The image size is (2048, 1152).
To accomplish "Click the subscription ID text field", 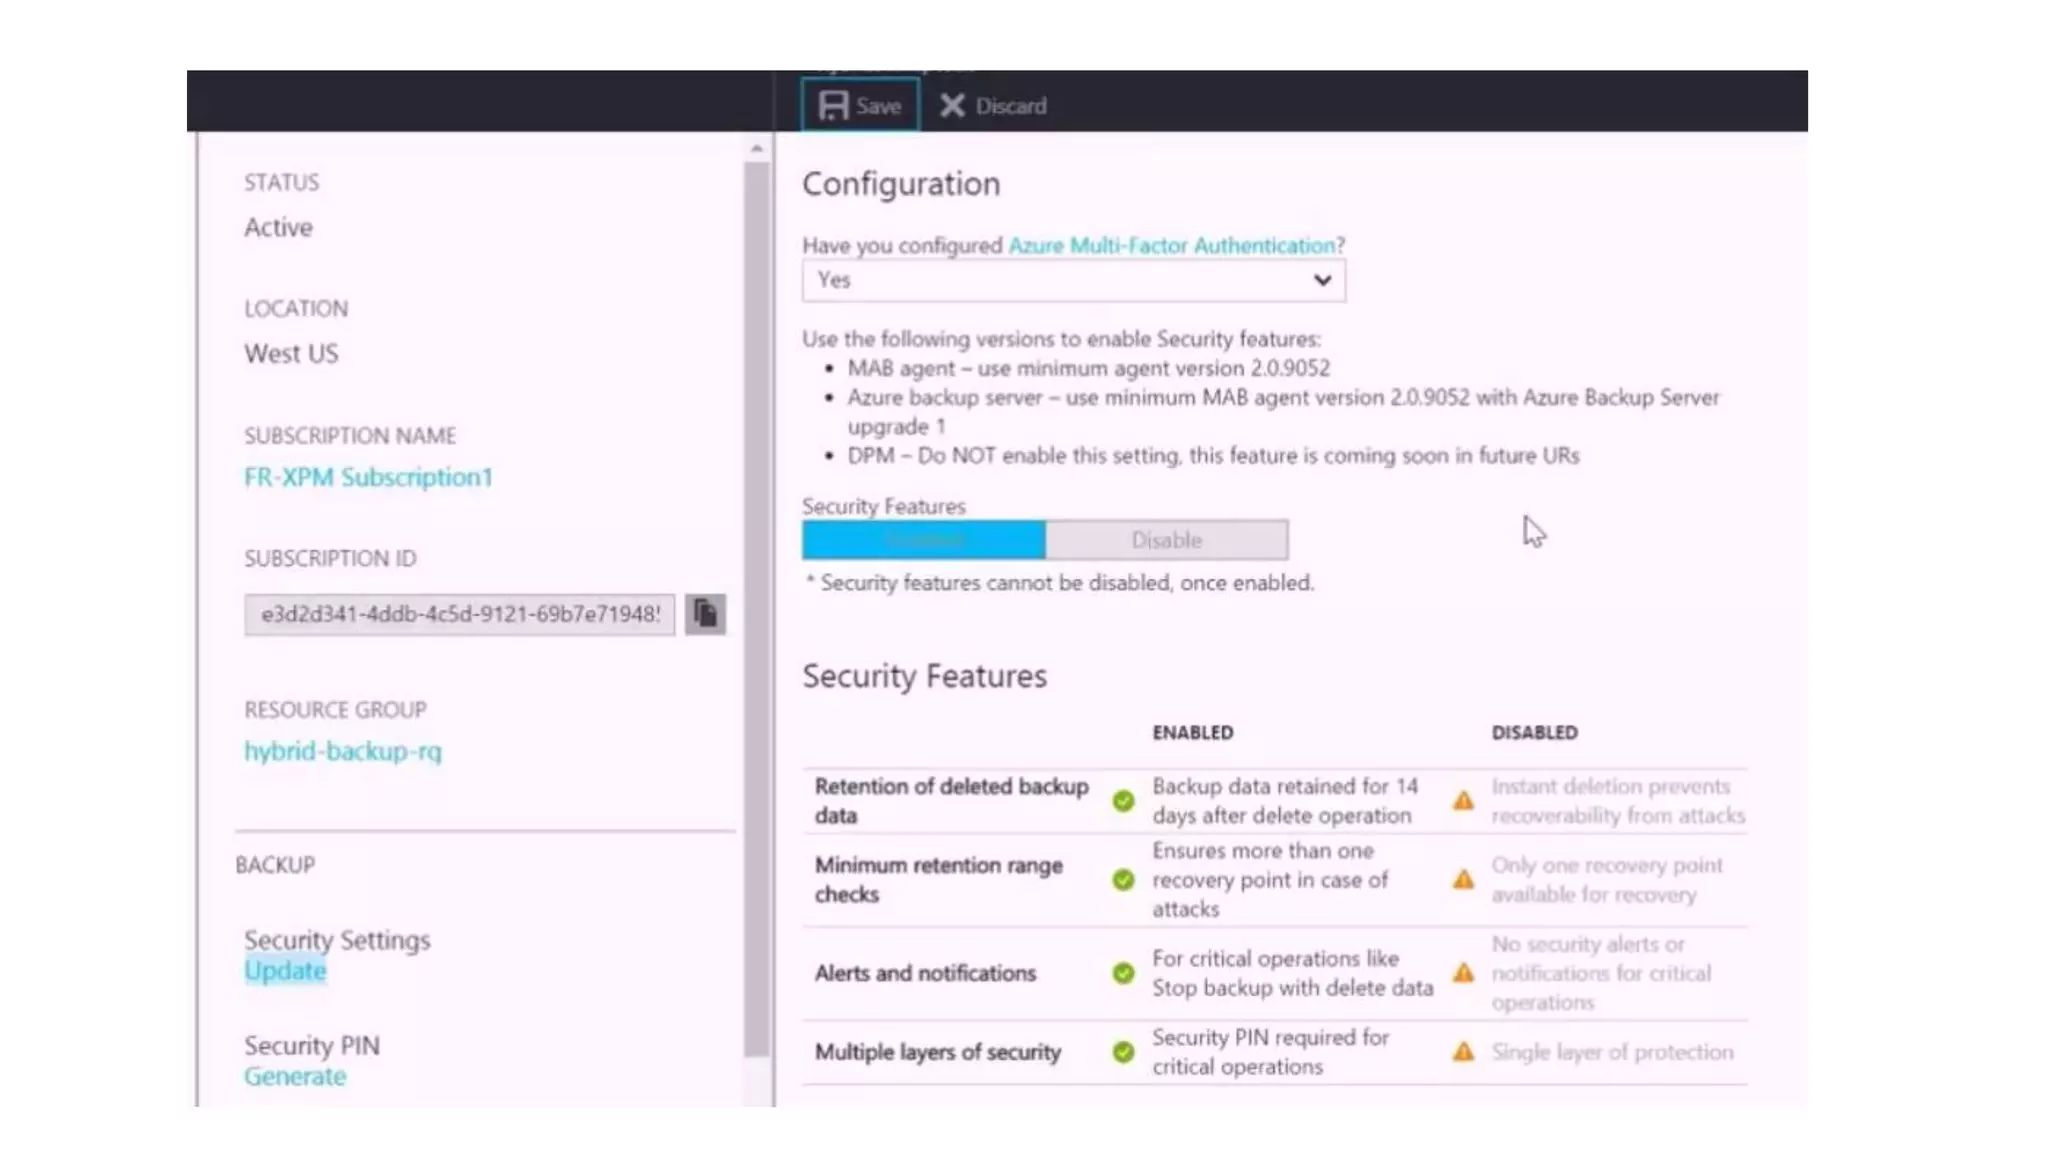I will click(459, 614).
